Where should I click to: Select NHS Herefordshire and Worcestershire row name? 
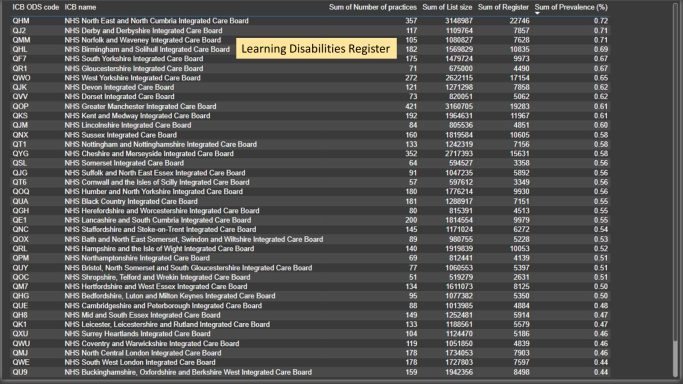tap(162, 211)
